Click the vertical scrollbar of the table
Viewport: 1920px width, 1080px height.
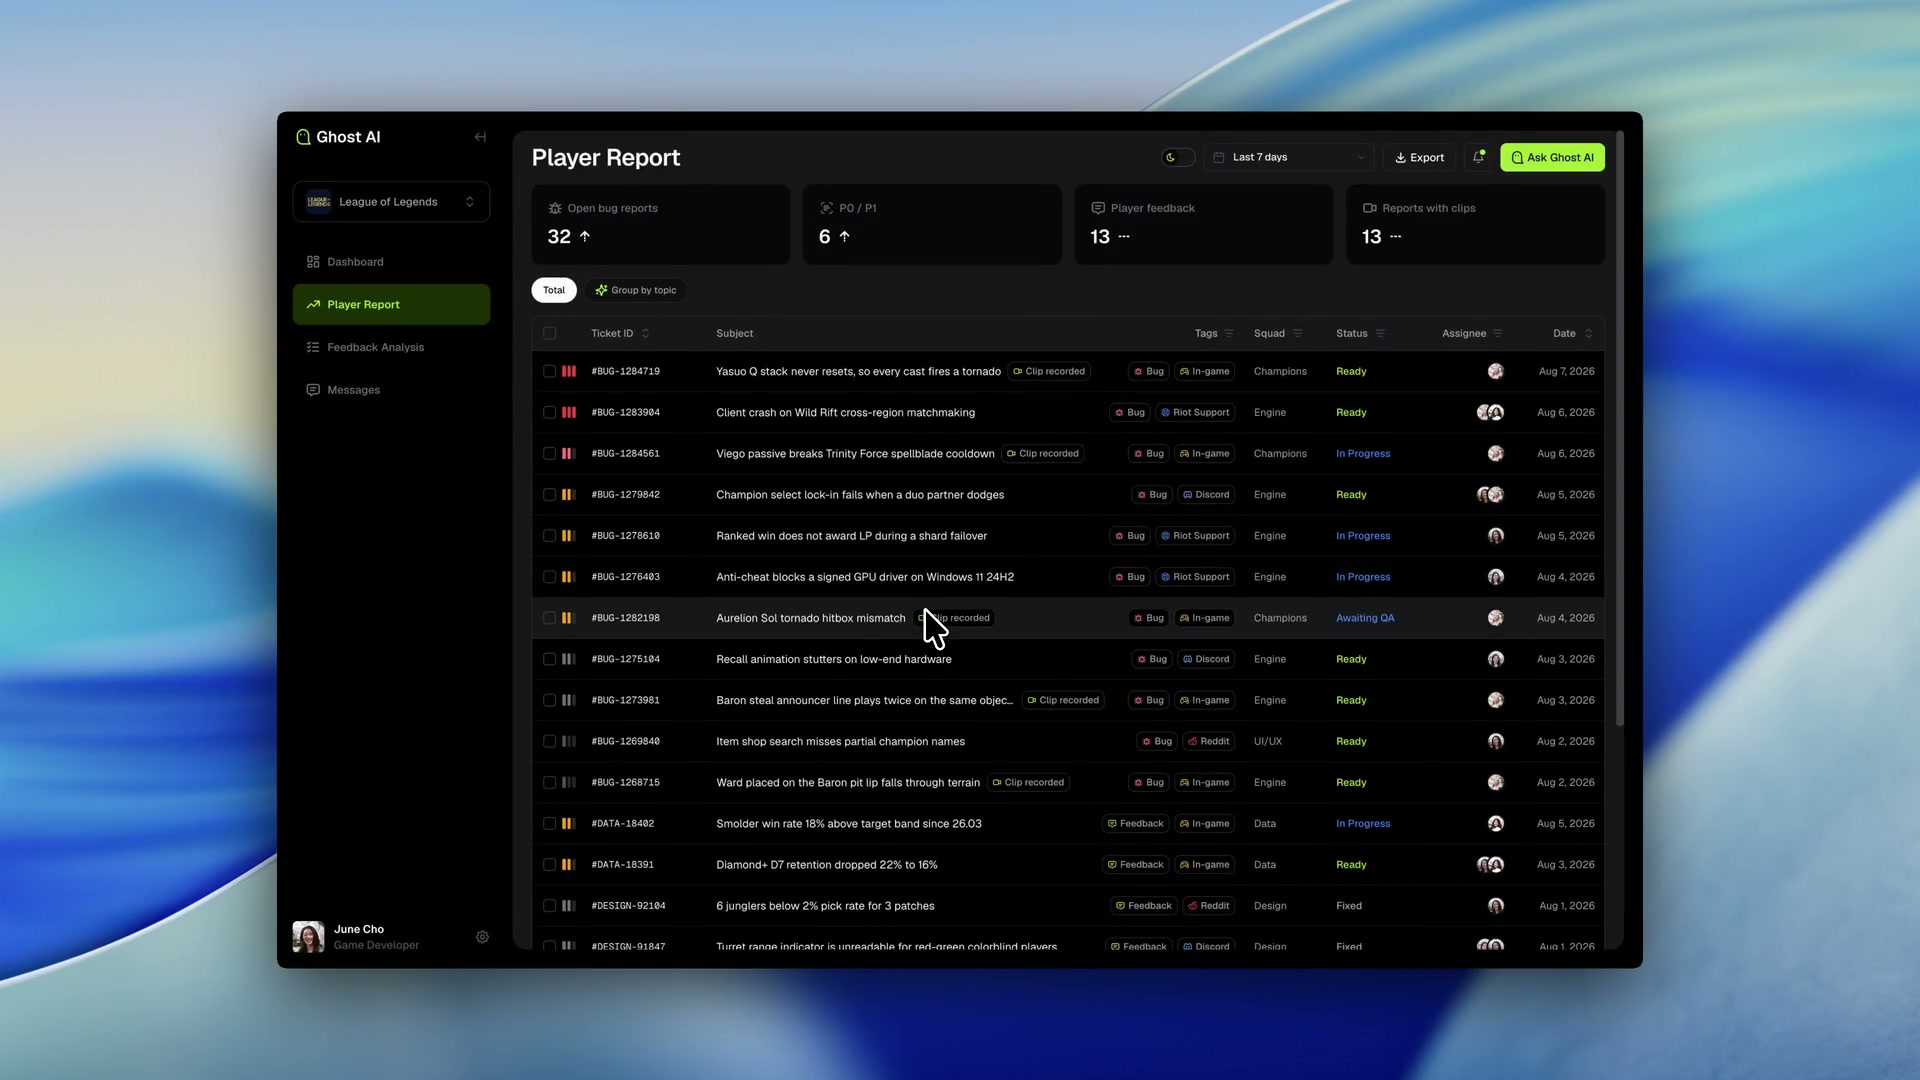[x=1620, y=430]
